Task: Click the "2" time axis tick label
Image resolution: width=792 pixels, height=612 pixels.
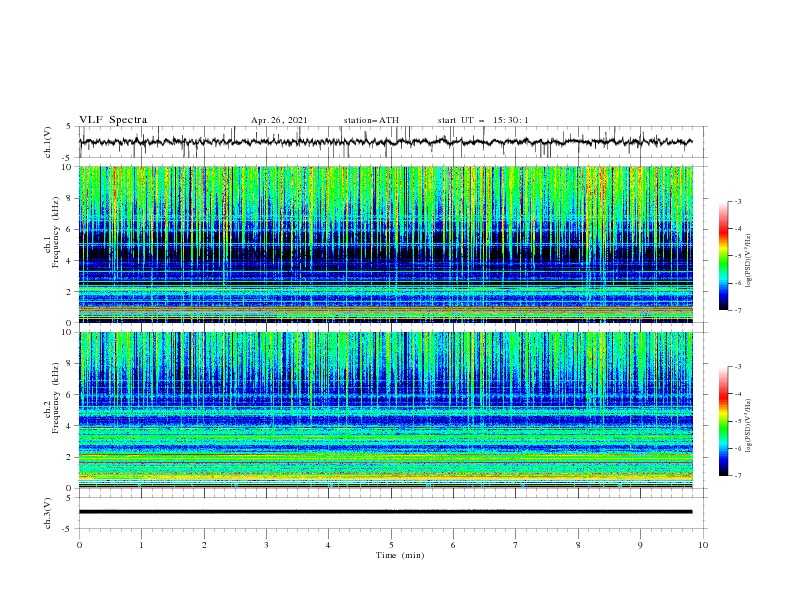Action: click(x=204, y=545)
